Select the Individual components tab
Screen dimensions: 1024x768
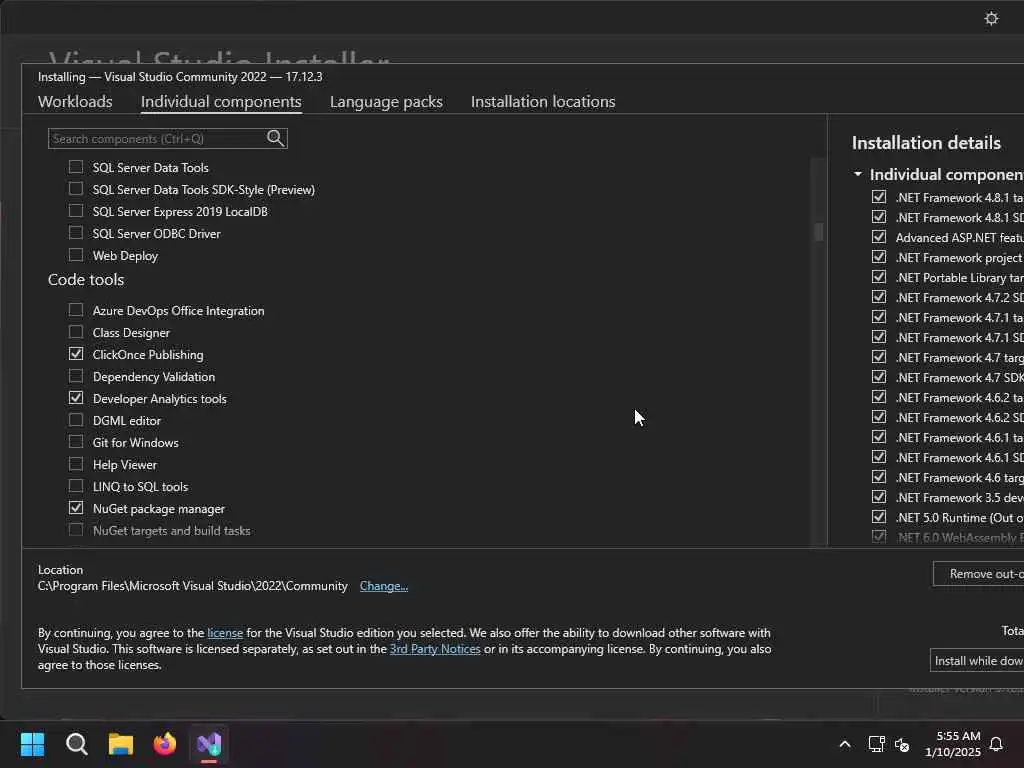221,102
